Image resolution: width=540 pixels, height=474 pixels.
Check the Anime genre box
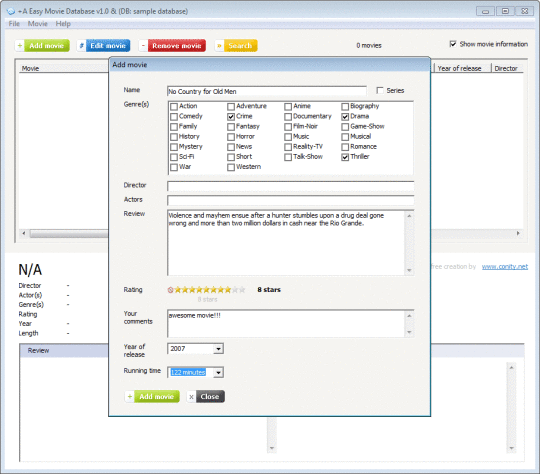(288, 106)
